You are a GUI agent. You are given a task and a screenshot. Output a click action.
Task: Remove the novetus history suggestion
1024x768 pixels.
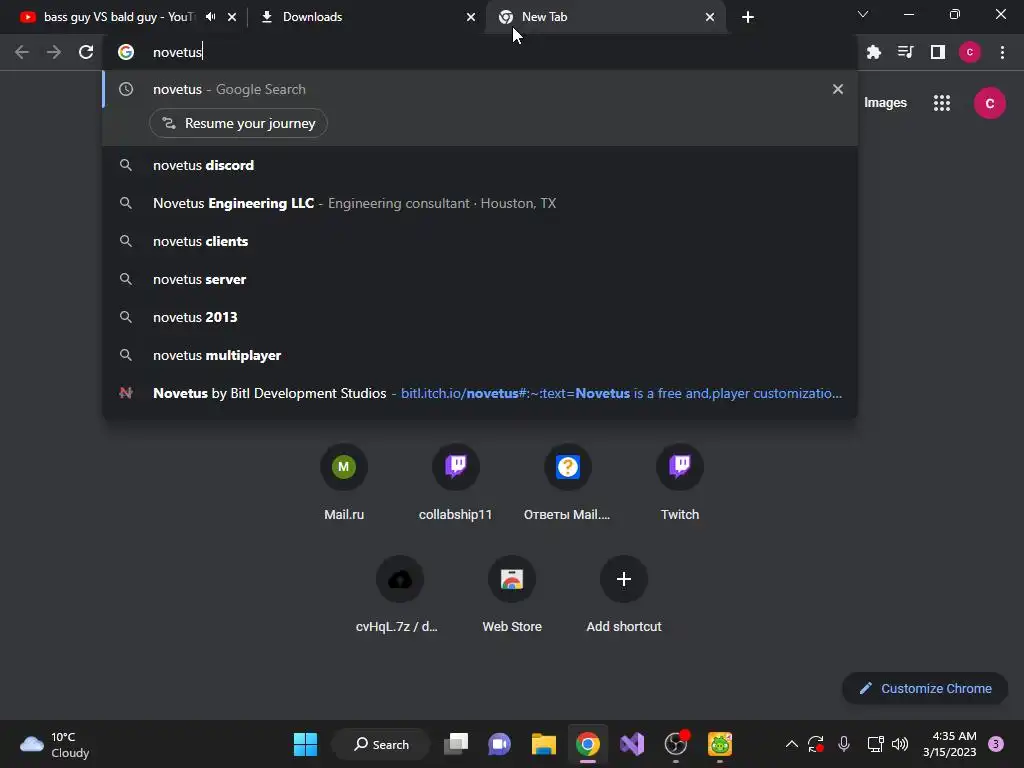pyautogui.click(x=838, y=89)
